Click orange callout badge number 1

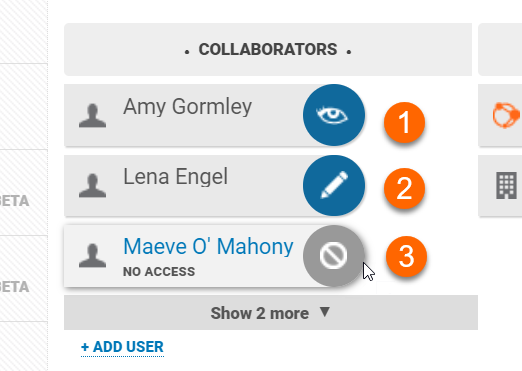pos(404,122)
